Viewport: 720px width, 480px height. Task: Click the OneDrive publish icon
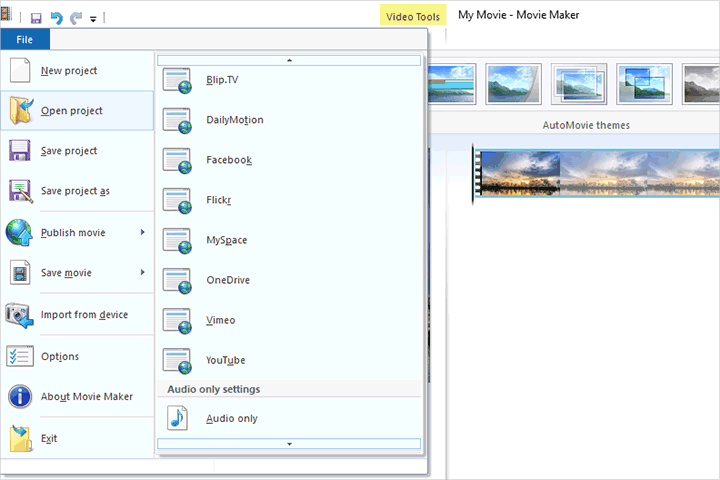tap(177, 281)
